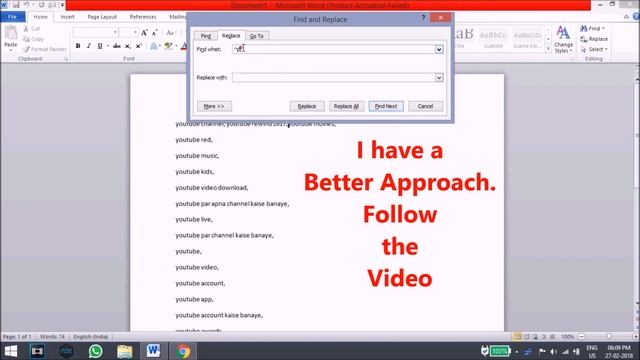Switch to the References ribbon tab
This screenshot has height=360, width=640.
[143, 17]
